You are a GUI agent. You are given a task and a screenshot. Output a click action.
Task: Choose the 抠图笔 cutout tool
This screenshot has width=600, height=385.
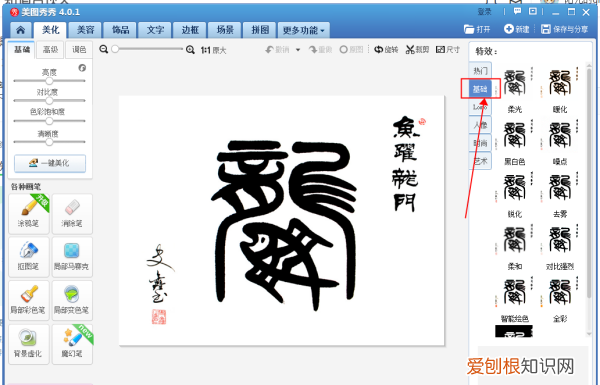(29, 257)
